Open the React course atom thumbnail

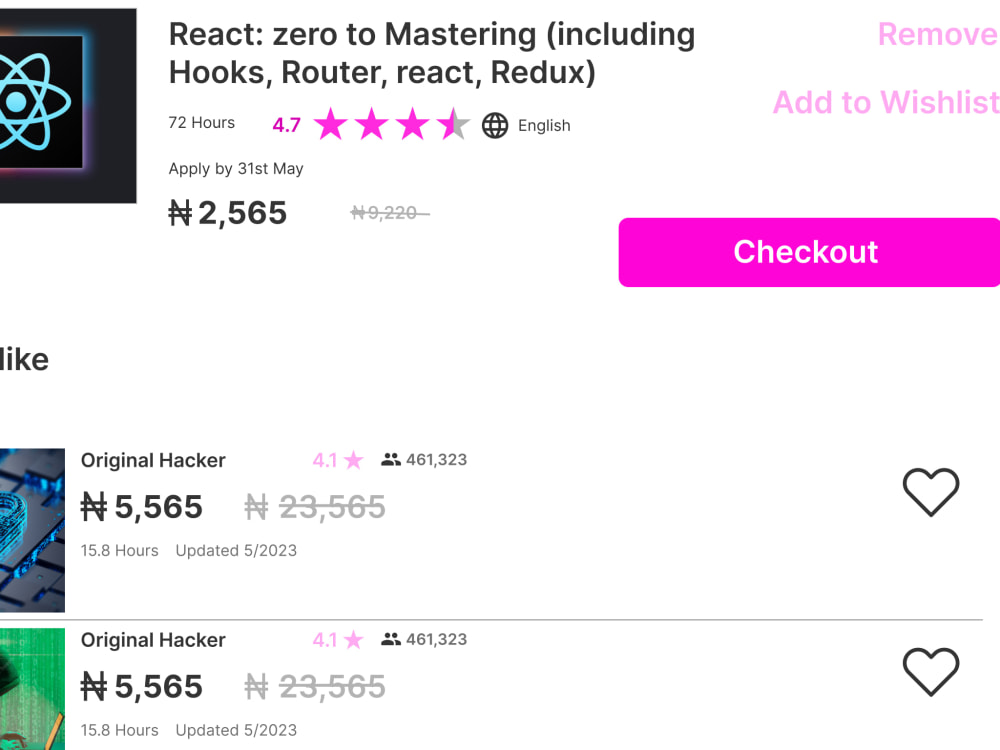click(x=68, y=106)
